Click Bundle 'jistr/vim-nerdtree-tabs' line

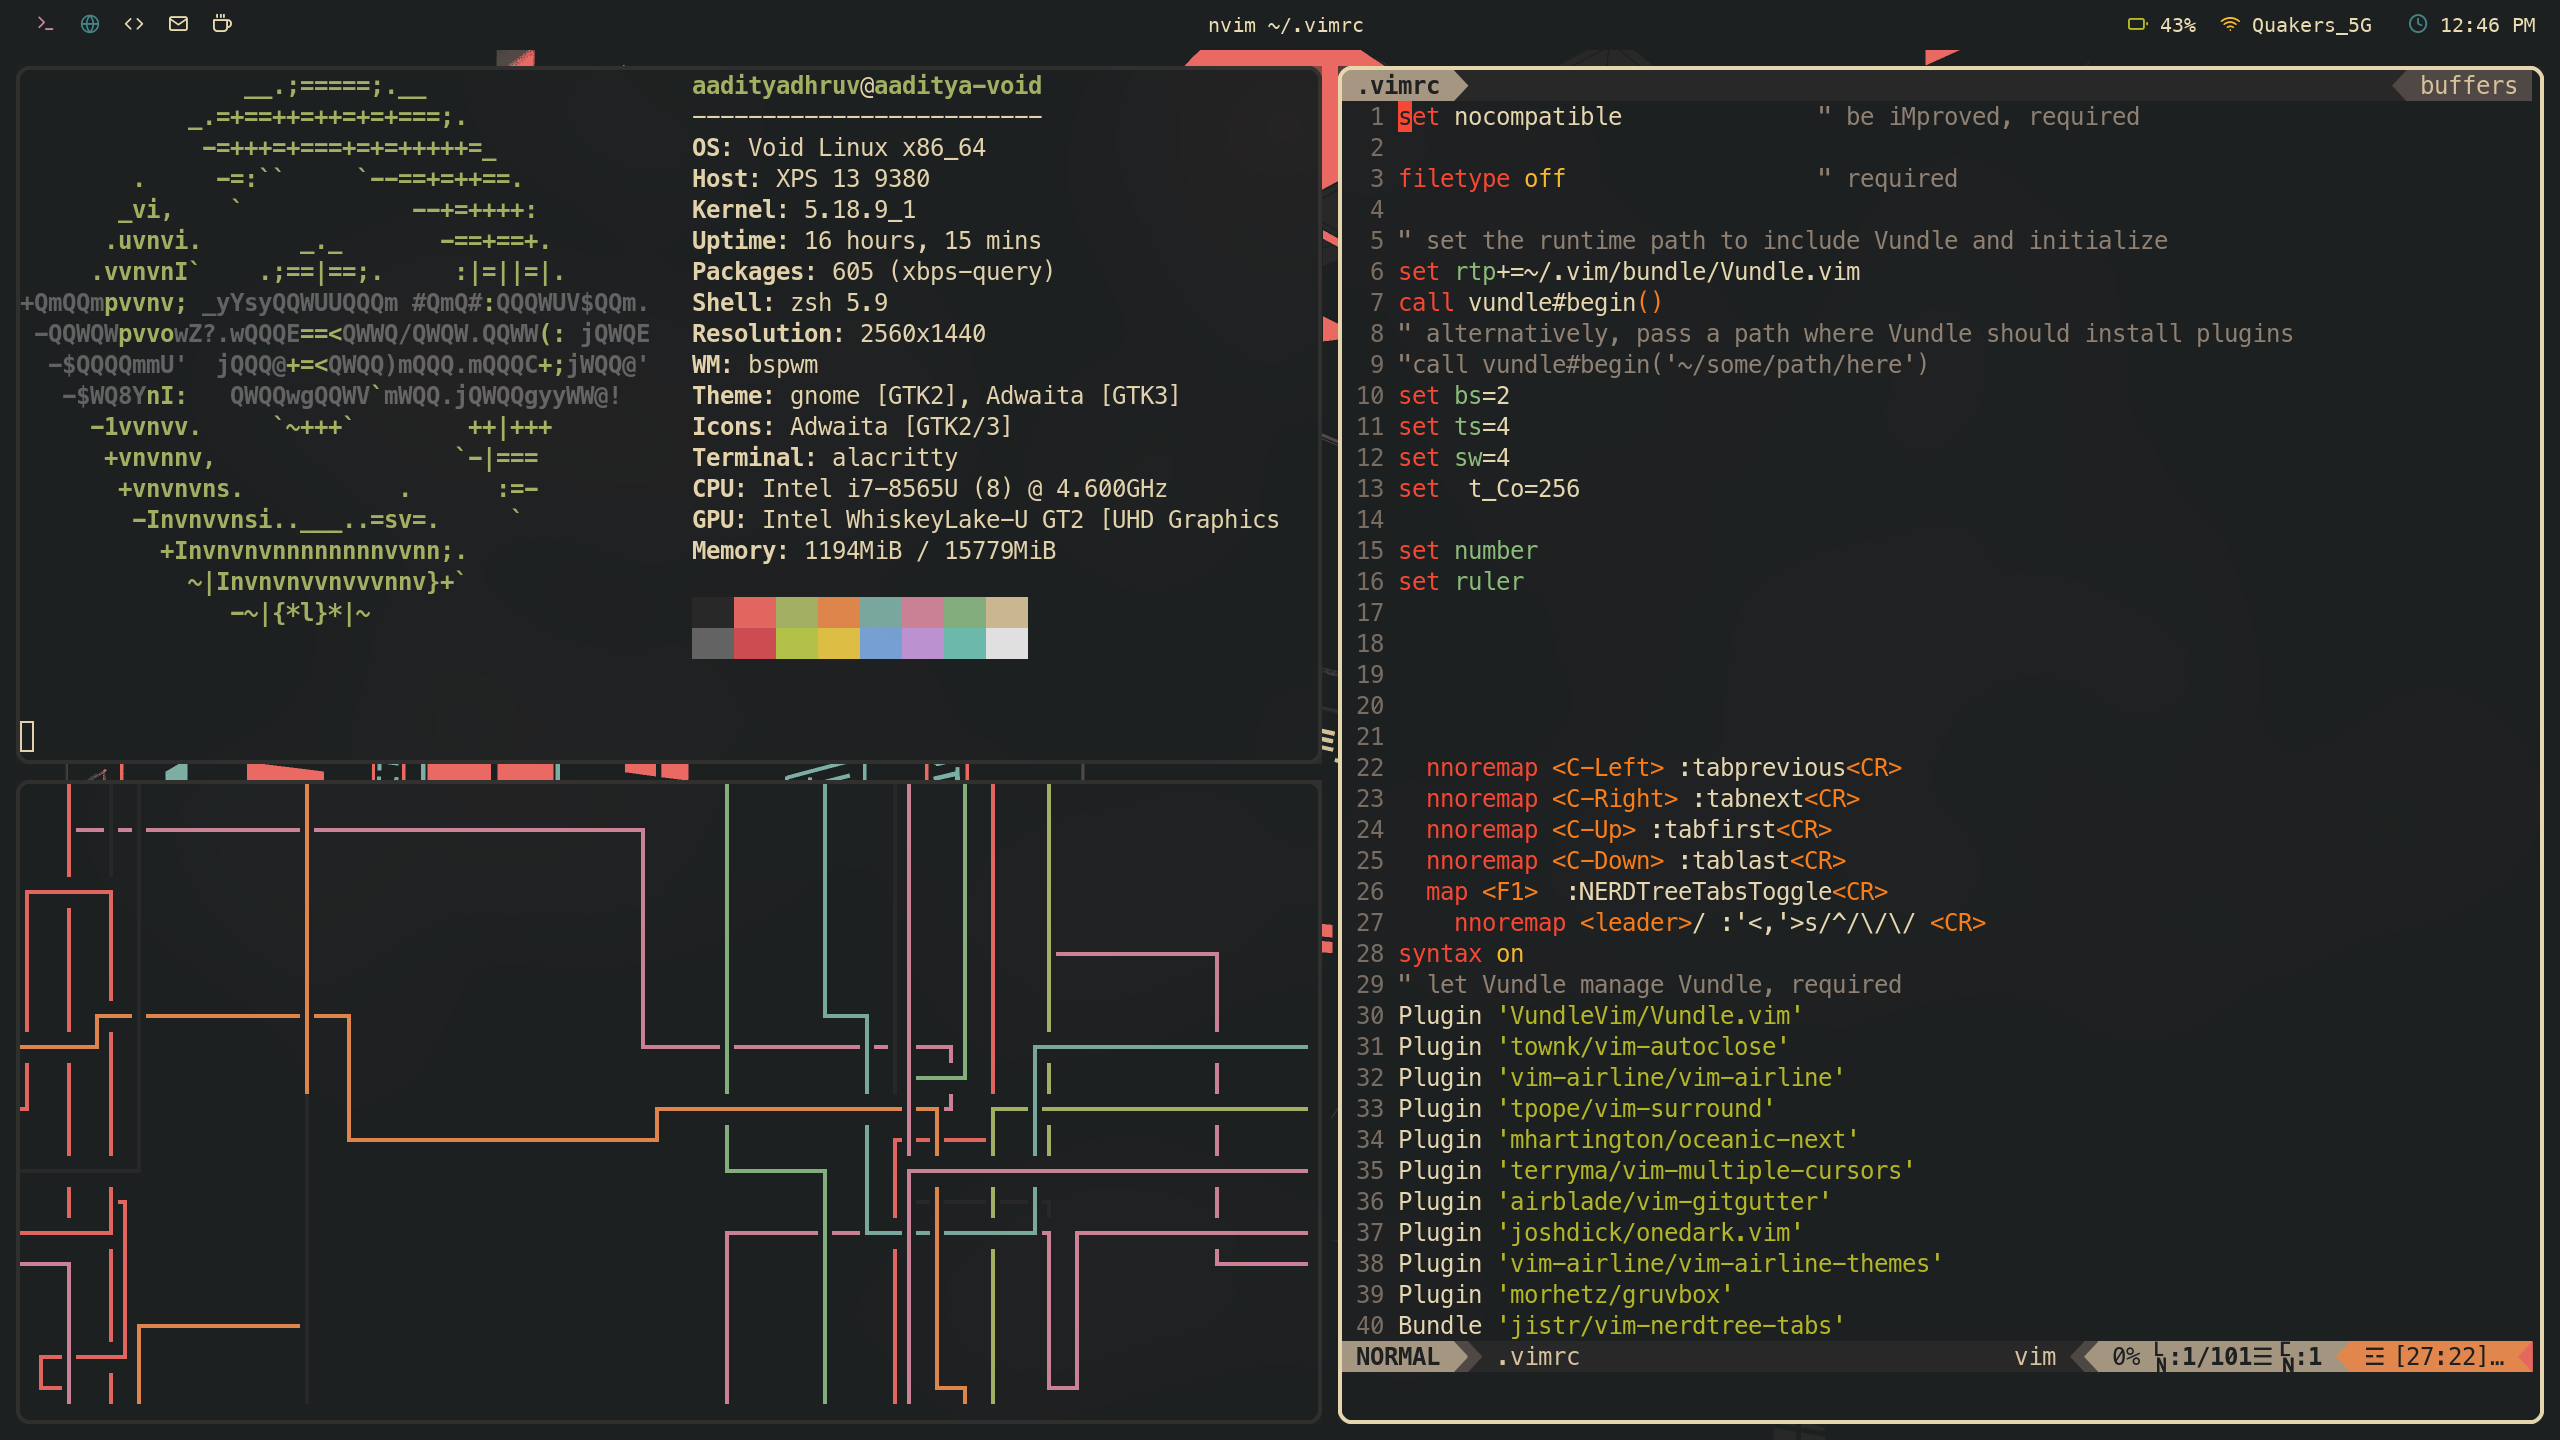coord(1621,1326)
